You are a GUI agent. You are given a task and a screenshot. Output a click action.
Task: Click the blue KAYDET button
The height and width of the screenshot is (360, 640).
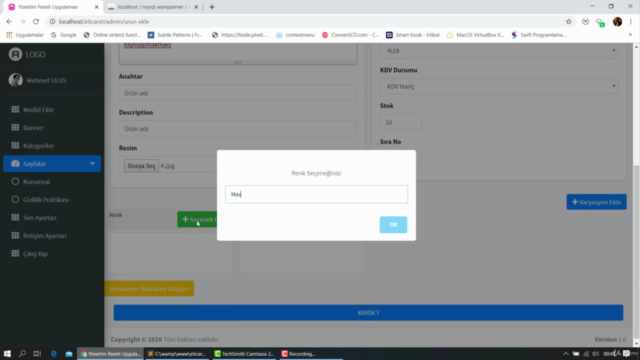pyautogui.click(x=368, y=313)
